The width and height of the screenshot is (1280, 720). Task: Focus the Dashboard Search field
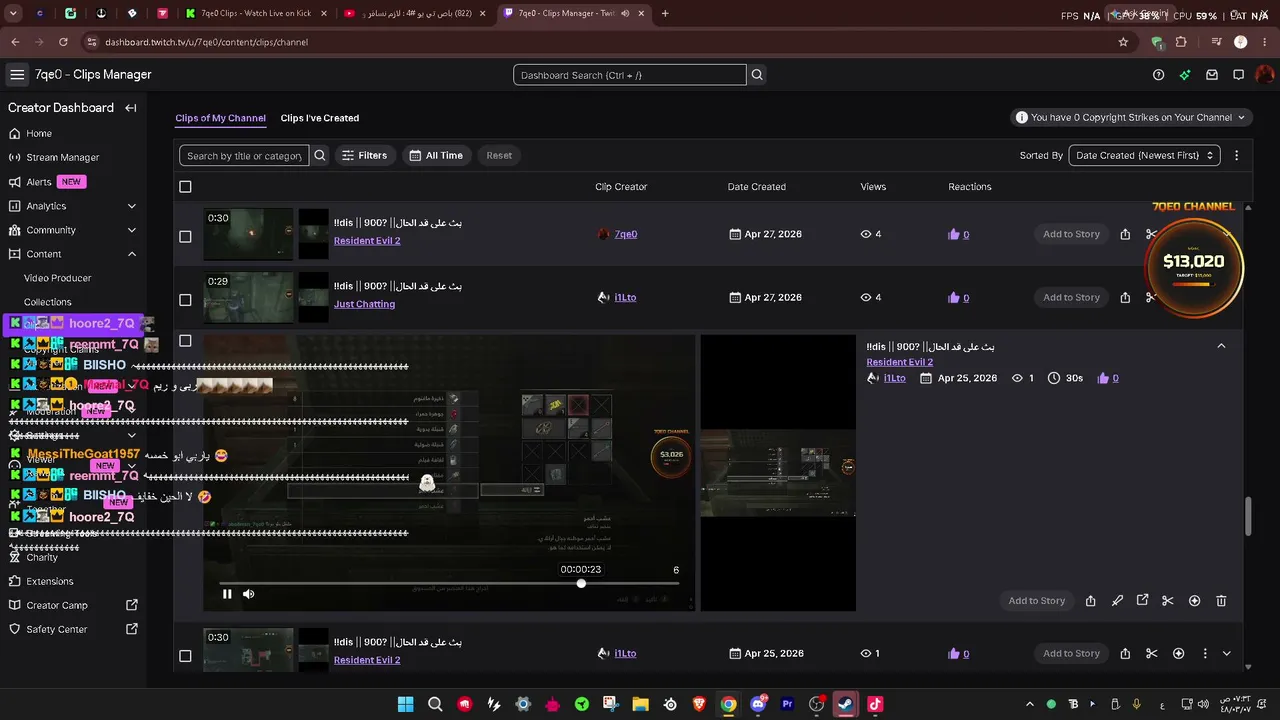click(x=630, y=75)
